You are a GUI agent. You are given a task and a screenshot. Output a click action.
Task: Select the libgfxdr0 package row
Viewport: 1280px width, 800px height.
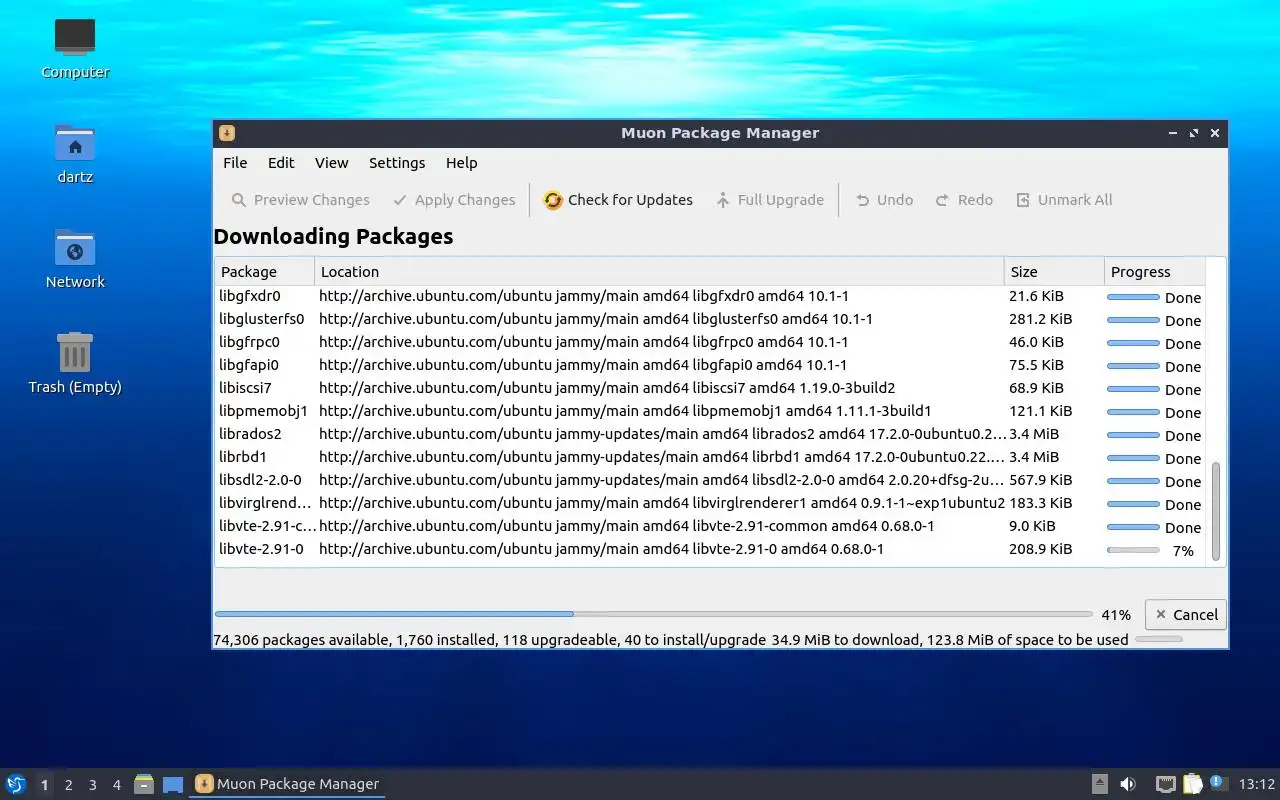(x=709, y=296)
